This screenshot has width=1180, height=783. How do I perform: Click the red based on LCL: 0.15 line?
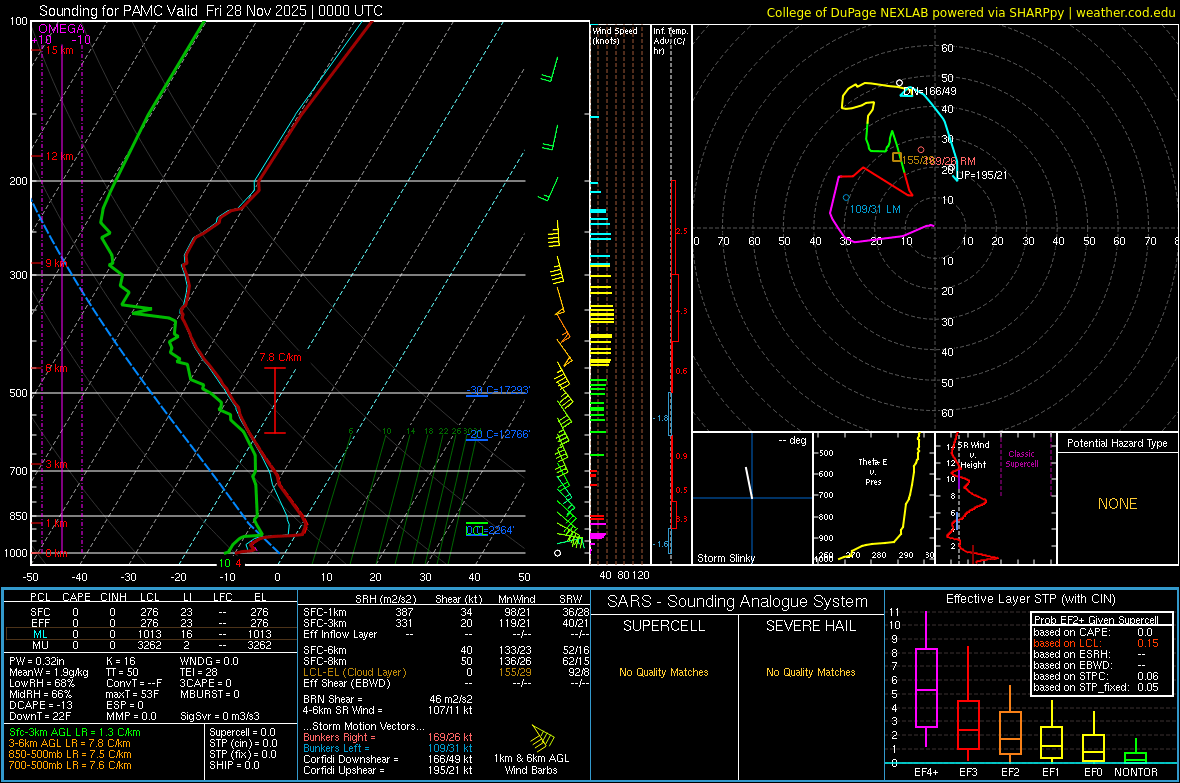(1096, 643)
